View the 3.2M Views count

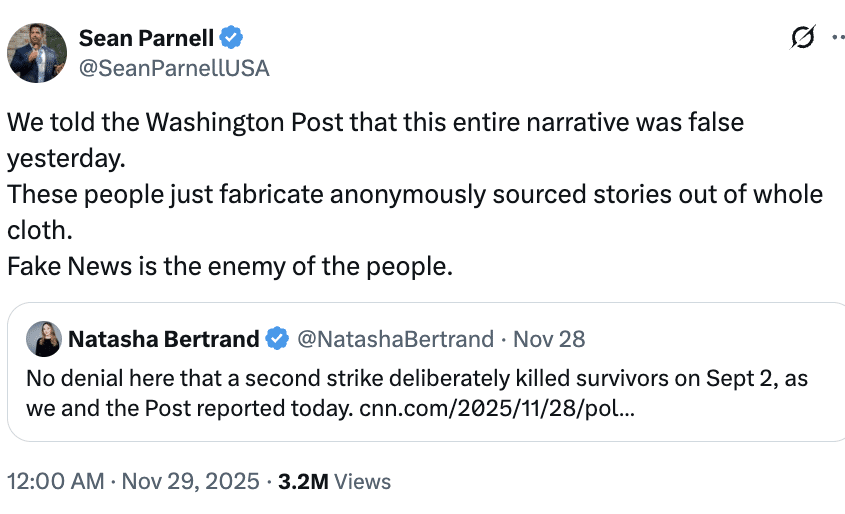334,481
